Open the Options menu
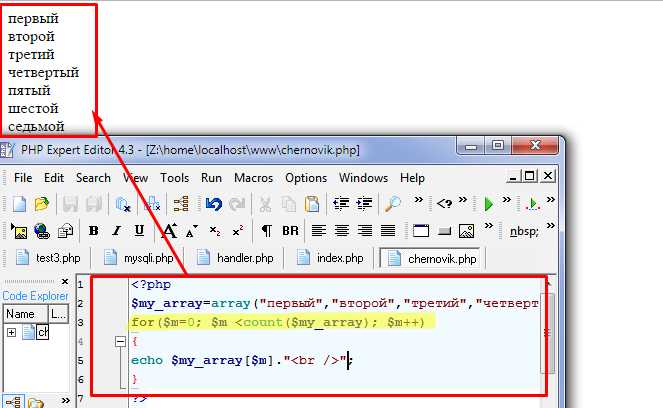This screenshot has width=663, height=408. [x=306, y=178]
